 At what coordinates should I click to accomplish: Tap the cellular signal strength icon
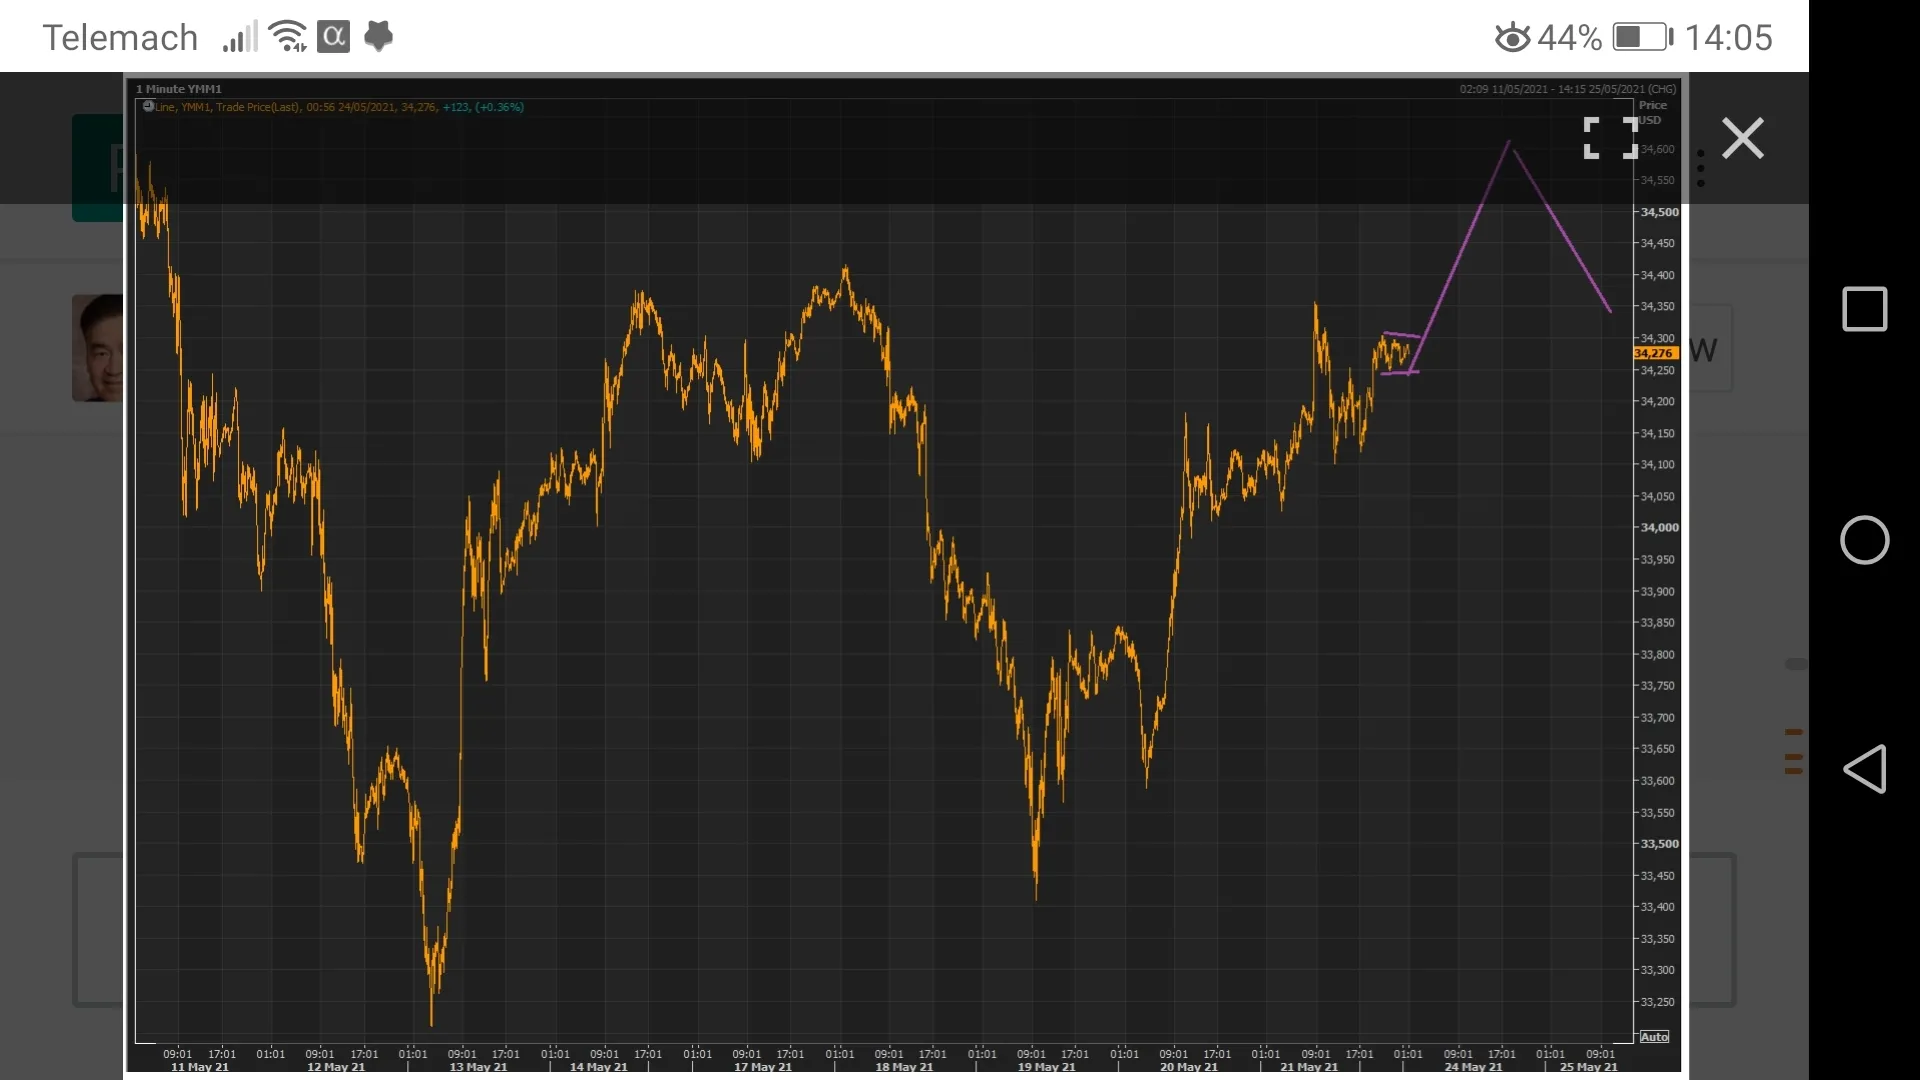click(x=240, y=38)
